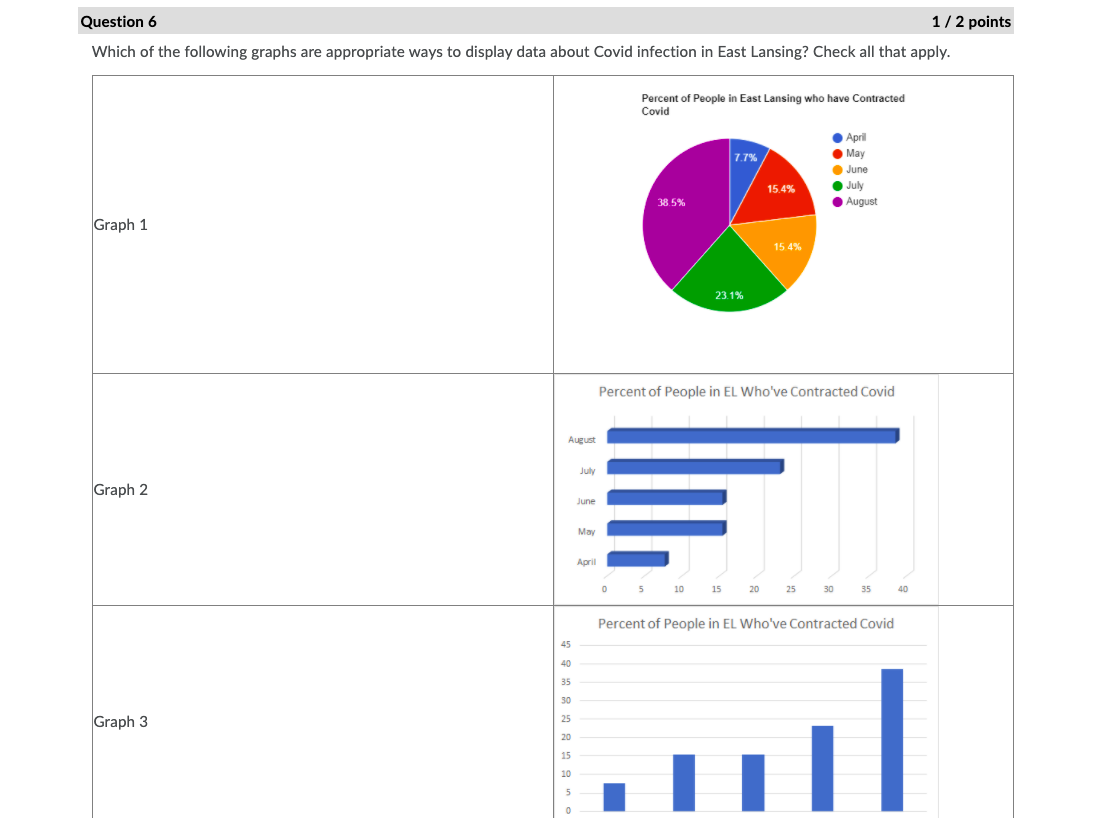The height and width of the screenshot is (818, 1115).
Task: Click the 40 tick on Graph 2 x-axis
Action: (x=903, y=589)
